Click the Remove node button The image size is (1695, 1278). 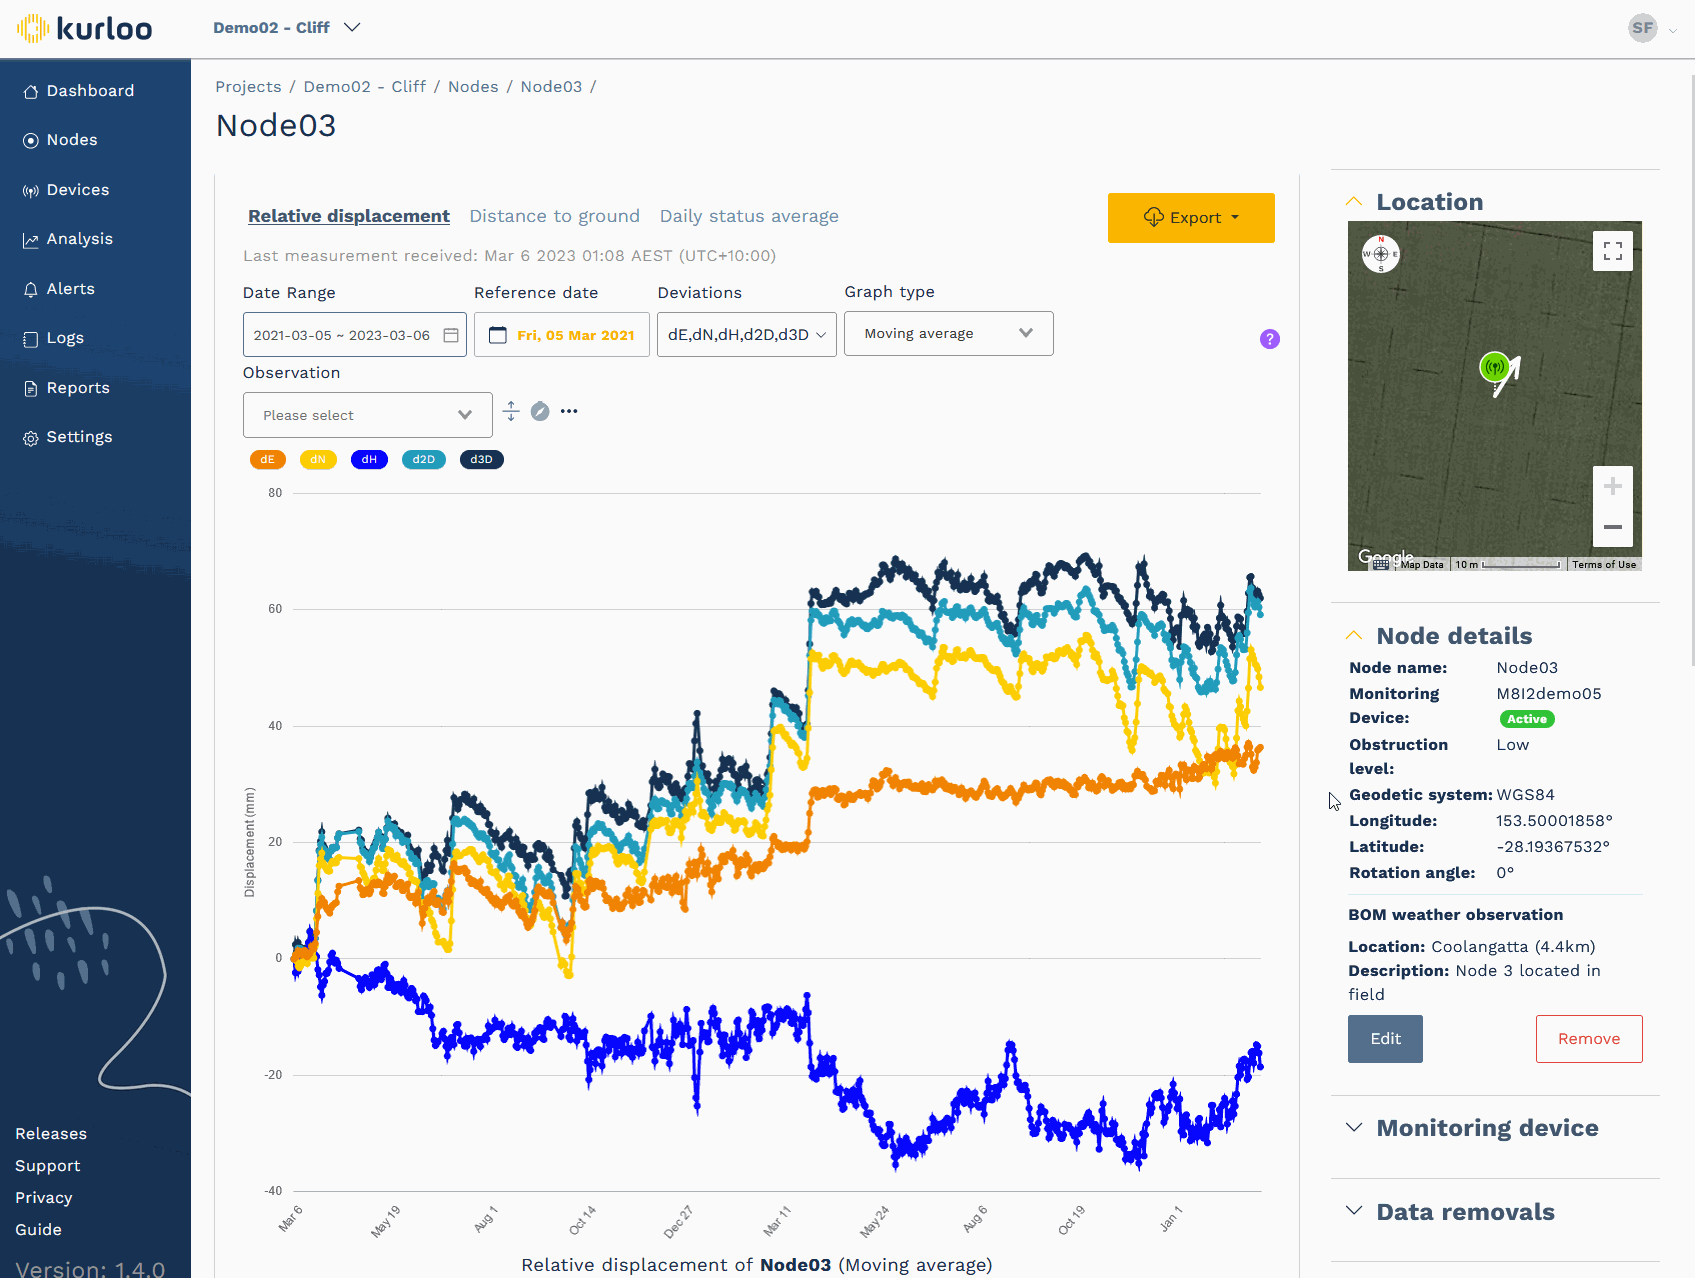tap(1589, 1039)
